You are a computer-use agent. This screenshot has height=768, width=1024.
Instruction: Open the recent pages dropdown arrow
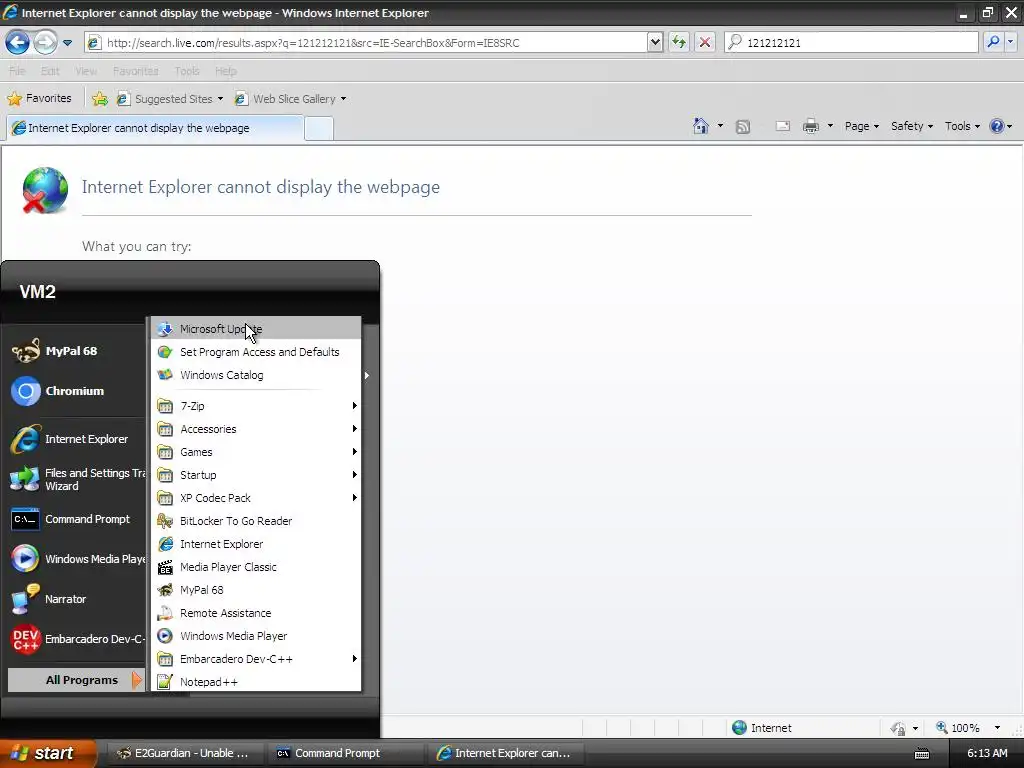click(x=67, y=43)
